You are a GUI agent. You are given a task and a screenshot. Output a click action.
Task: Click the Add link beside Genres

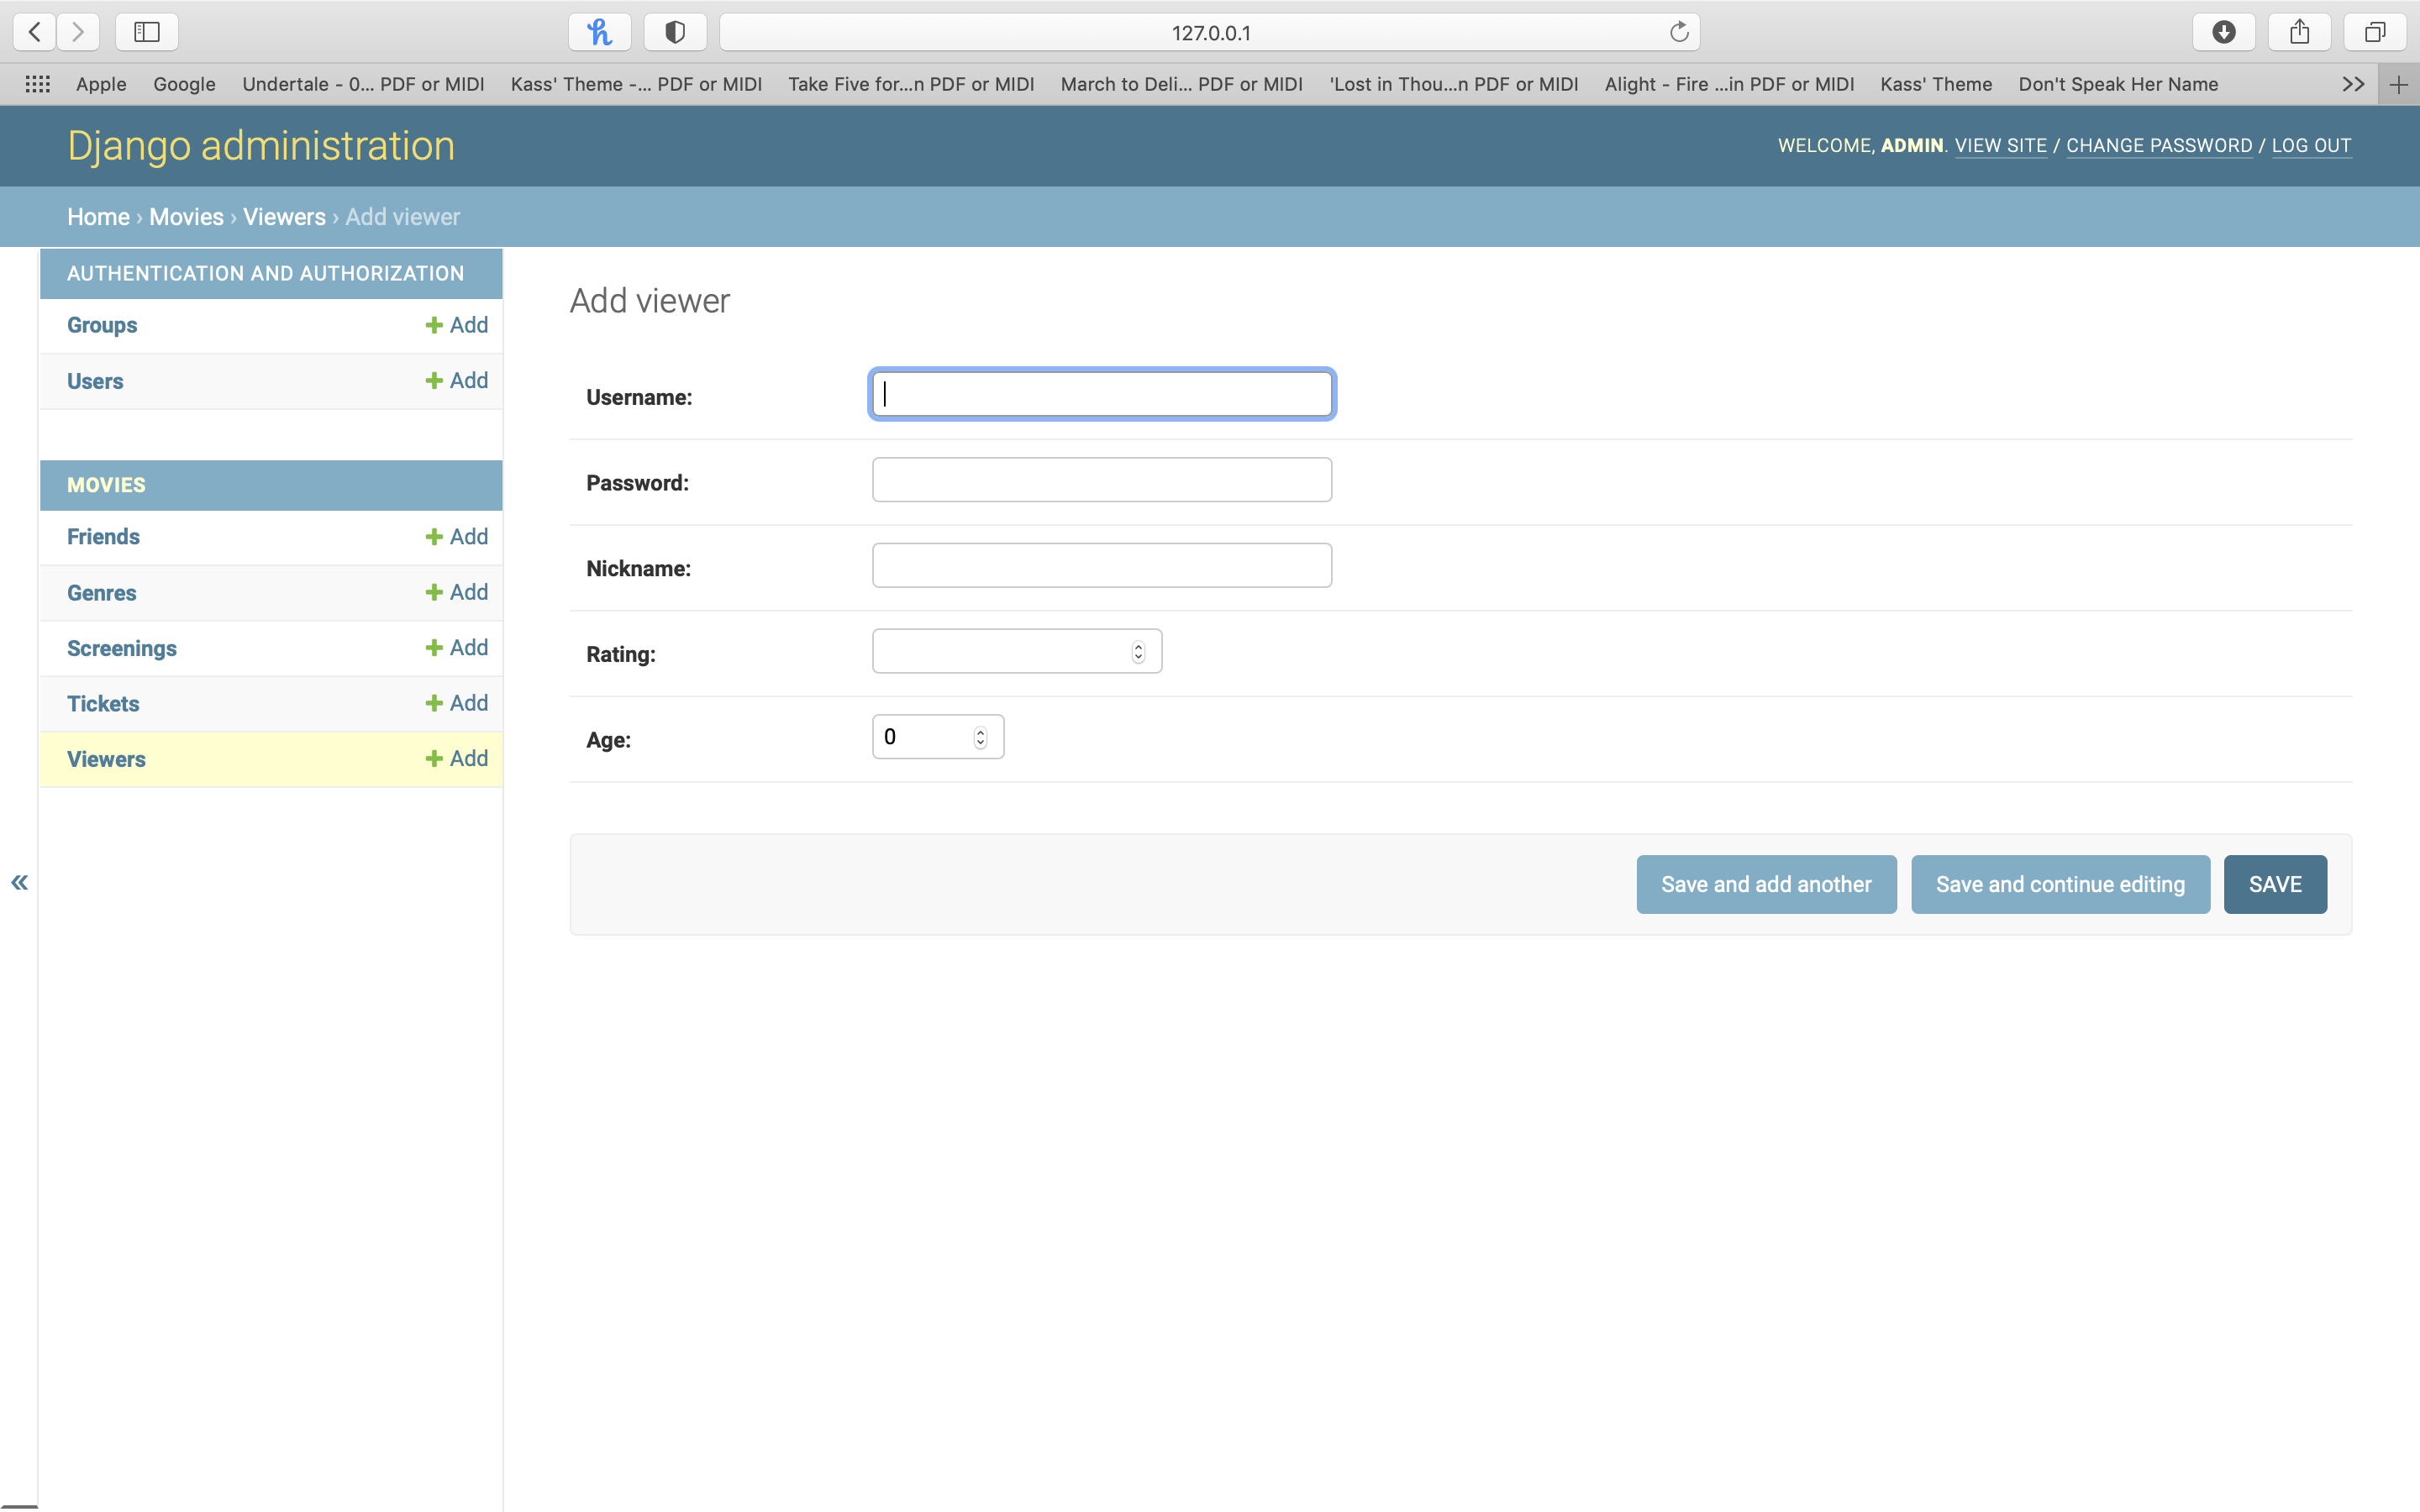click(457, 592)
